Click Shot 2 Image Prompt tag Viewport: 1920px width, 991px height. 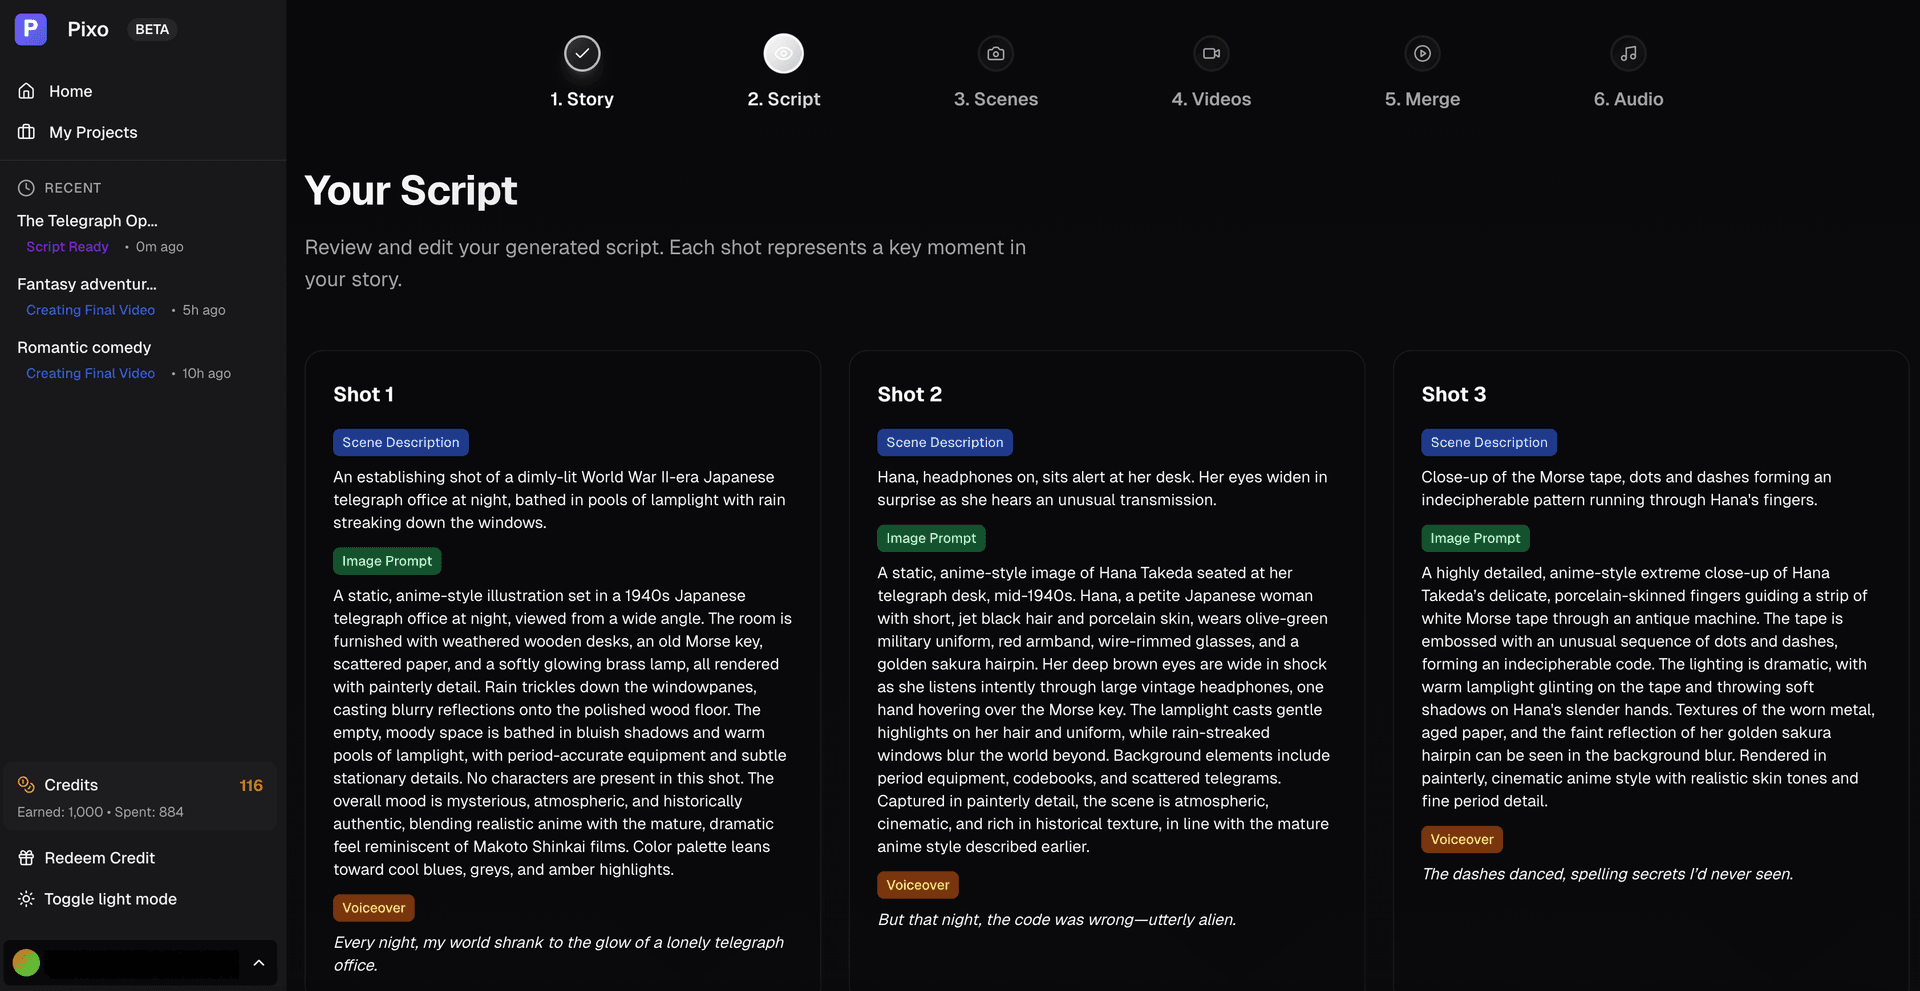(931, 538)
